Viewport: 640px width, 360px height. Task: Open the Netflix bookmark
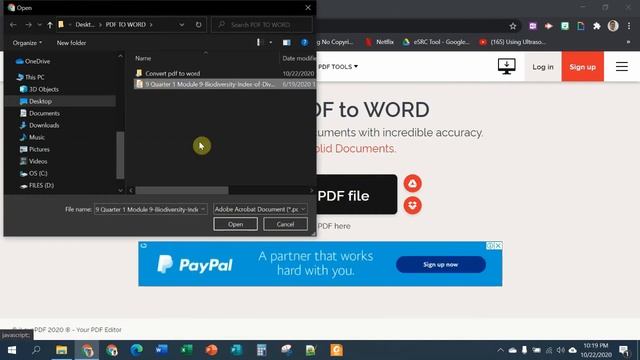[x=380, y=42]
